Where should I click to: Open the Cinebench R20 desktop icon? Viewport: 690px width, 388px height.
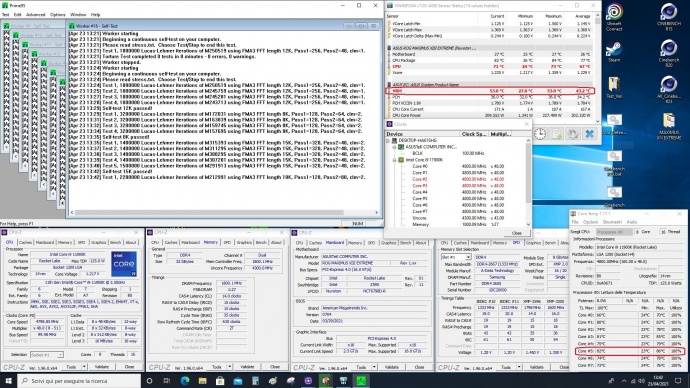[x=668, y=53]
